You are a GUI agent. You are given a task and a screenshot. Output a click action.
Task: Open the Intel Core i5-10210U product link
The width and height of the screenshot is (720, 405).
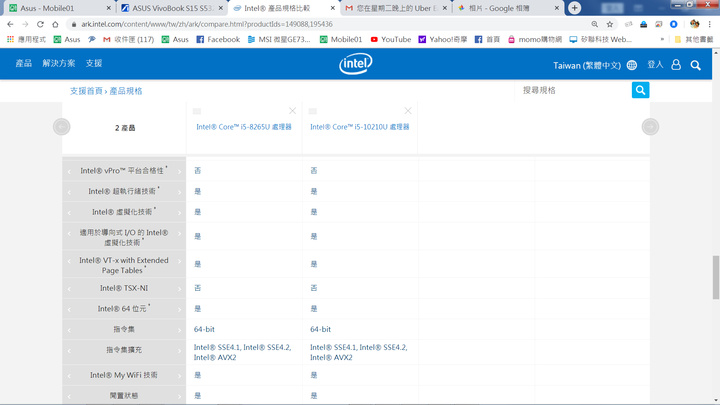coord(360,127)
